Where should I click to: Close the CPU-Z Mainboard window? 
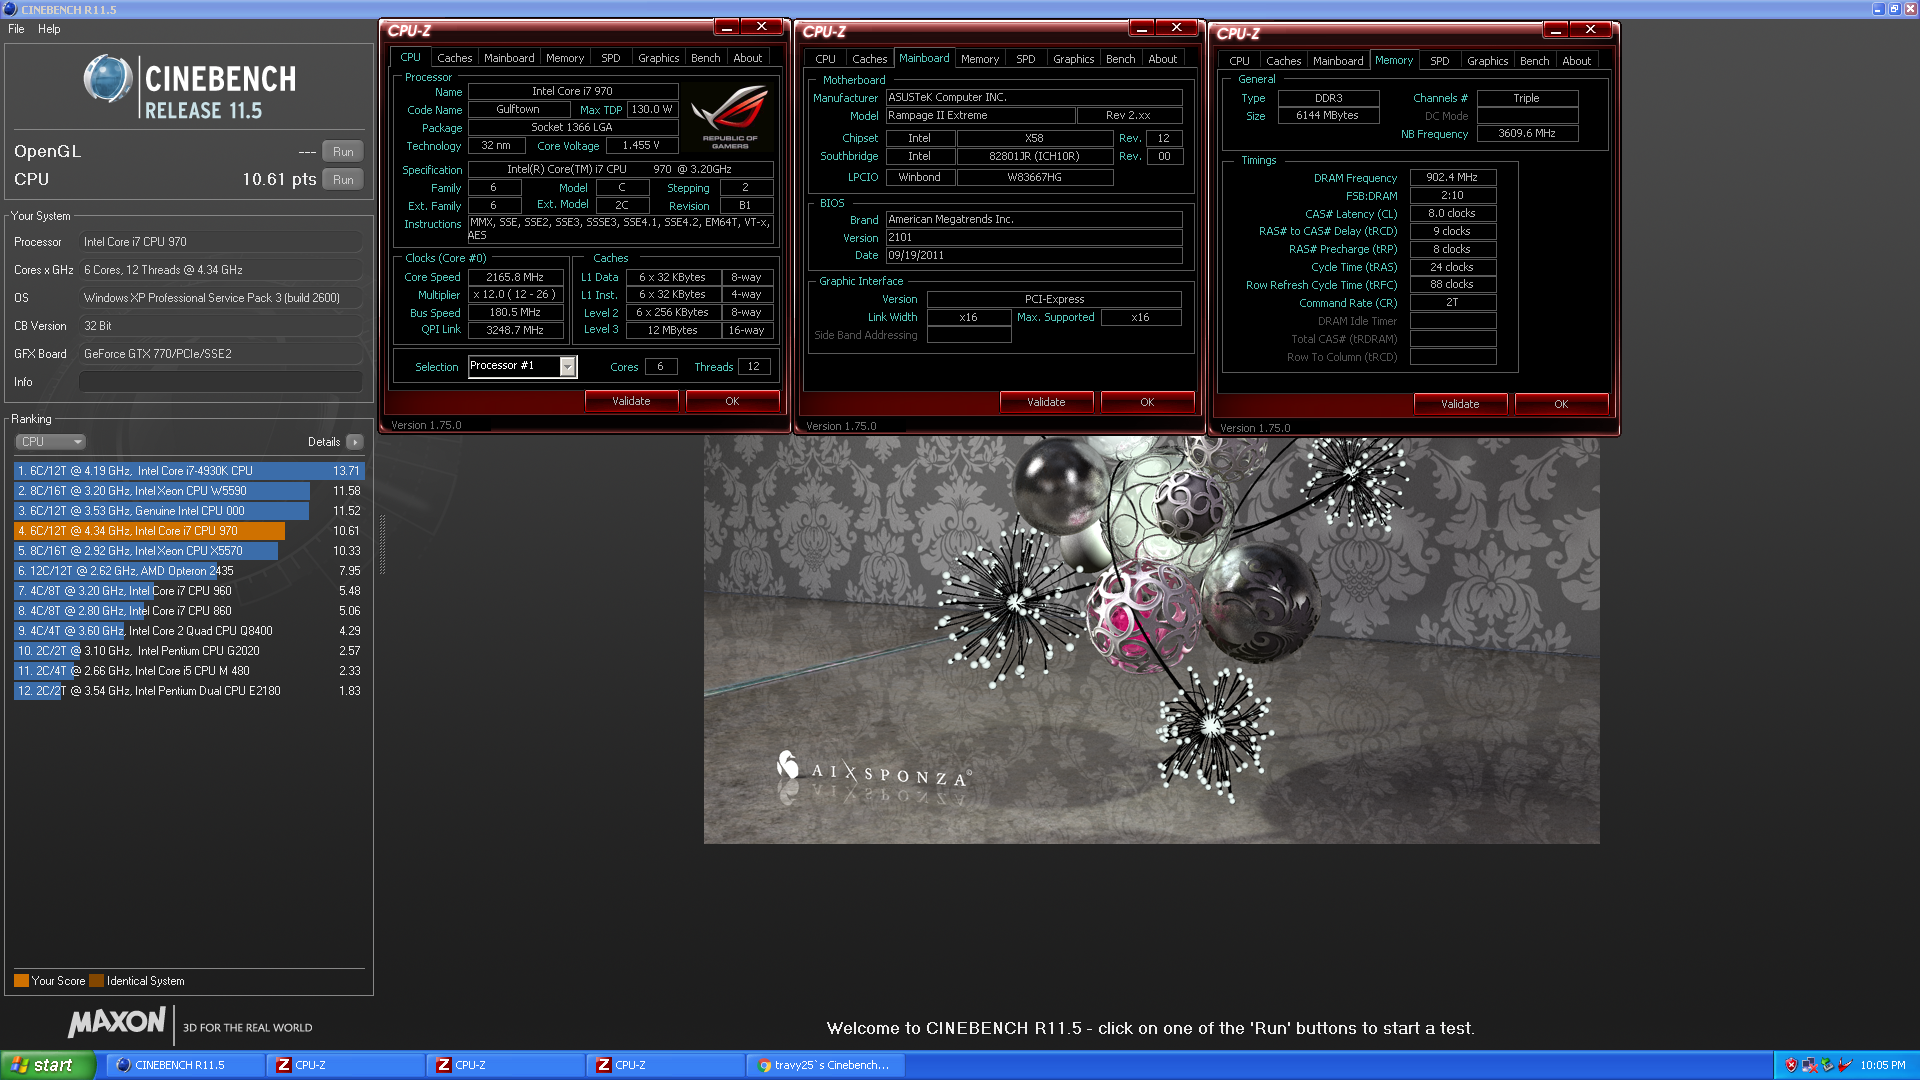pyautogui.click(x=1176, y=28)
